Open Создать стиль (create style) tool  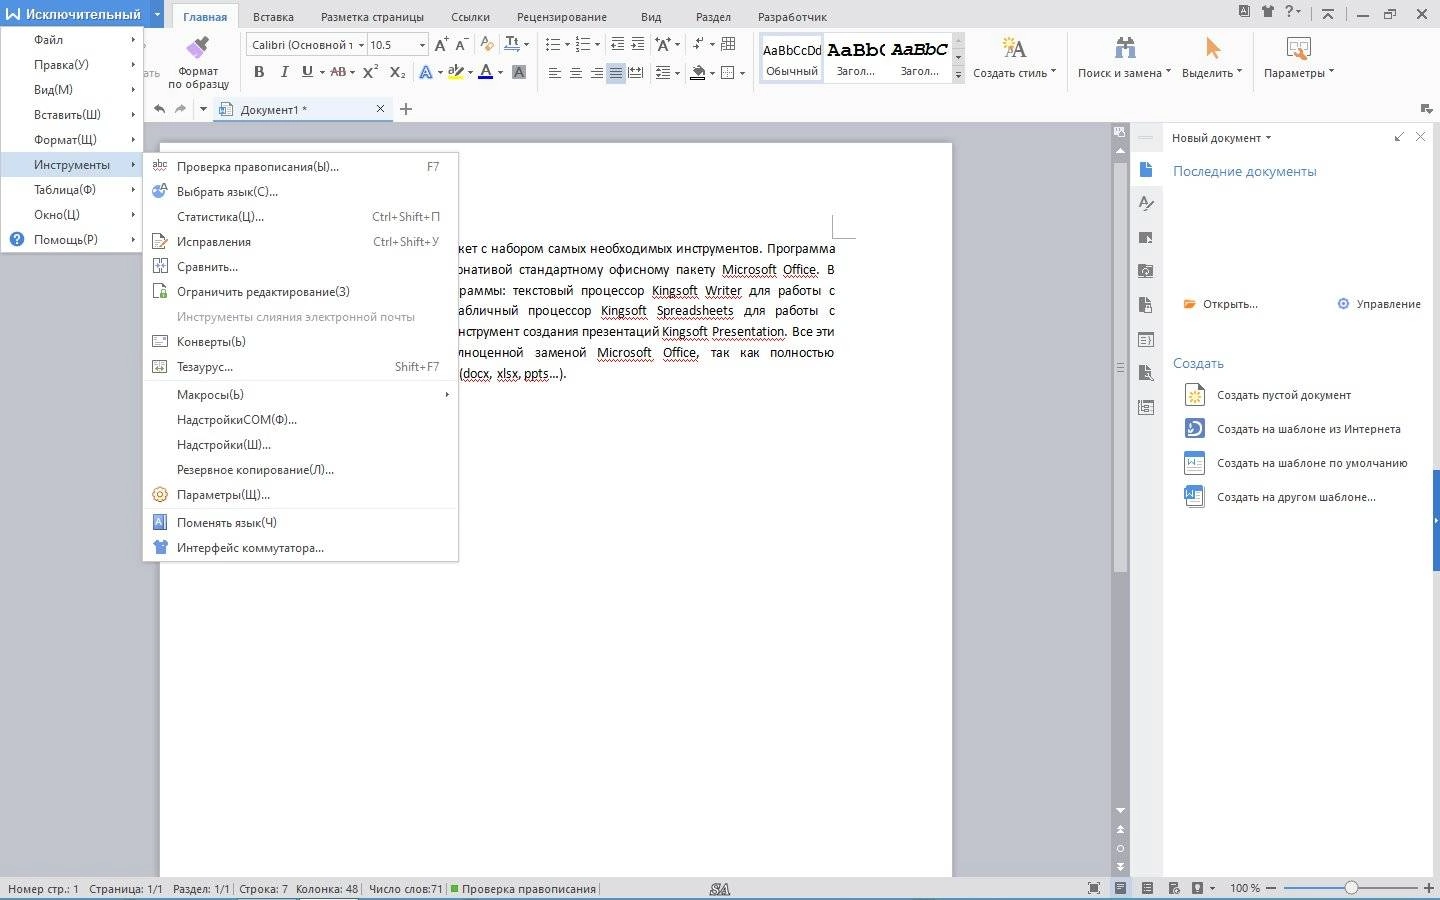[x=1014, y=57]
